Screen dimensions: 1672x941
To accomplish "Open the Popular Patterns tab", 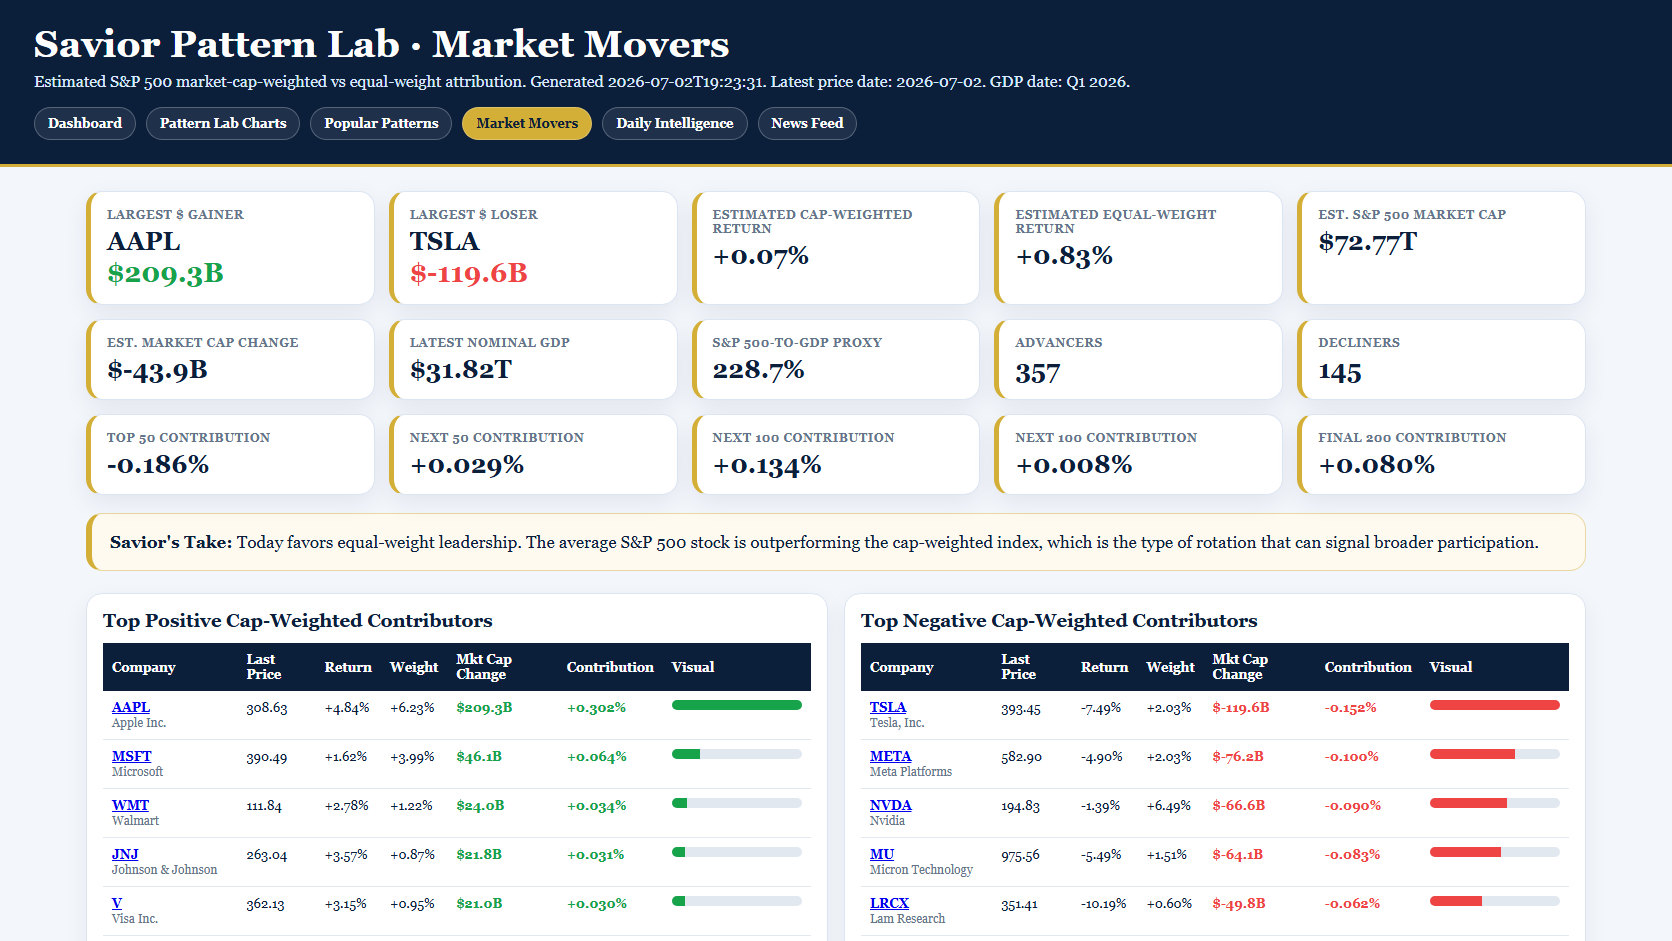I will point(381,123).
